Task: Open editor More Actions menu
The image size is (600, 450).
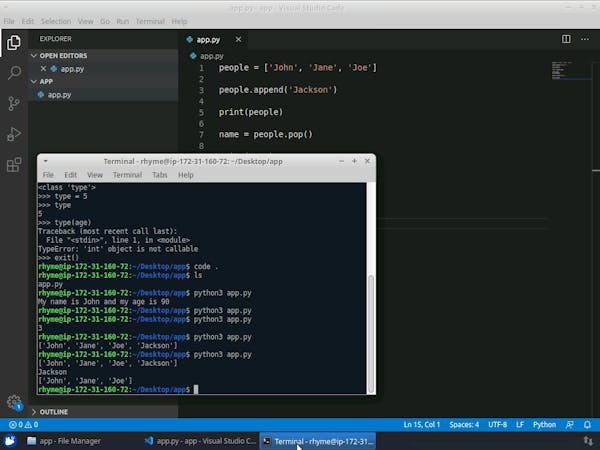Action: tap(585, 39)
